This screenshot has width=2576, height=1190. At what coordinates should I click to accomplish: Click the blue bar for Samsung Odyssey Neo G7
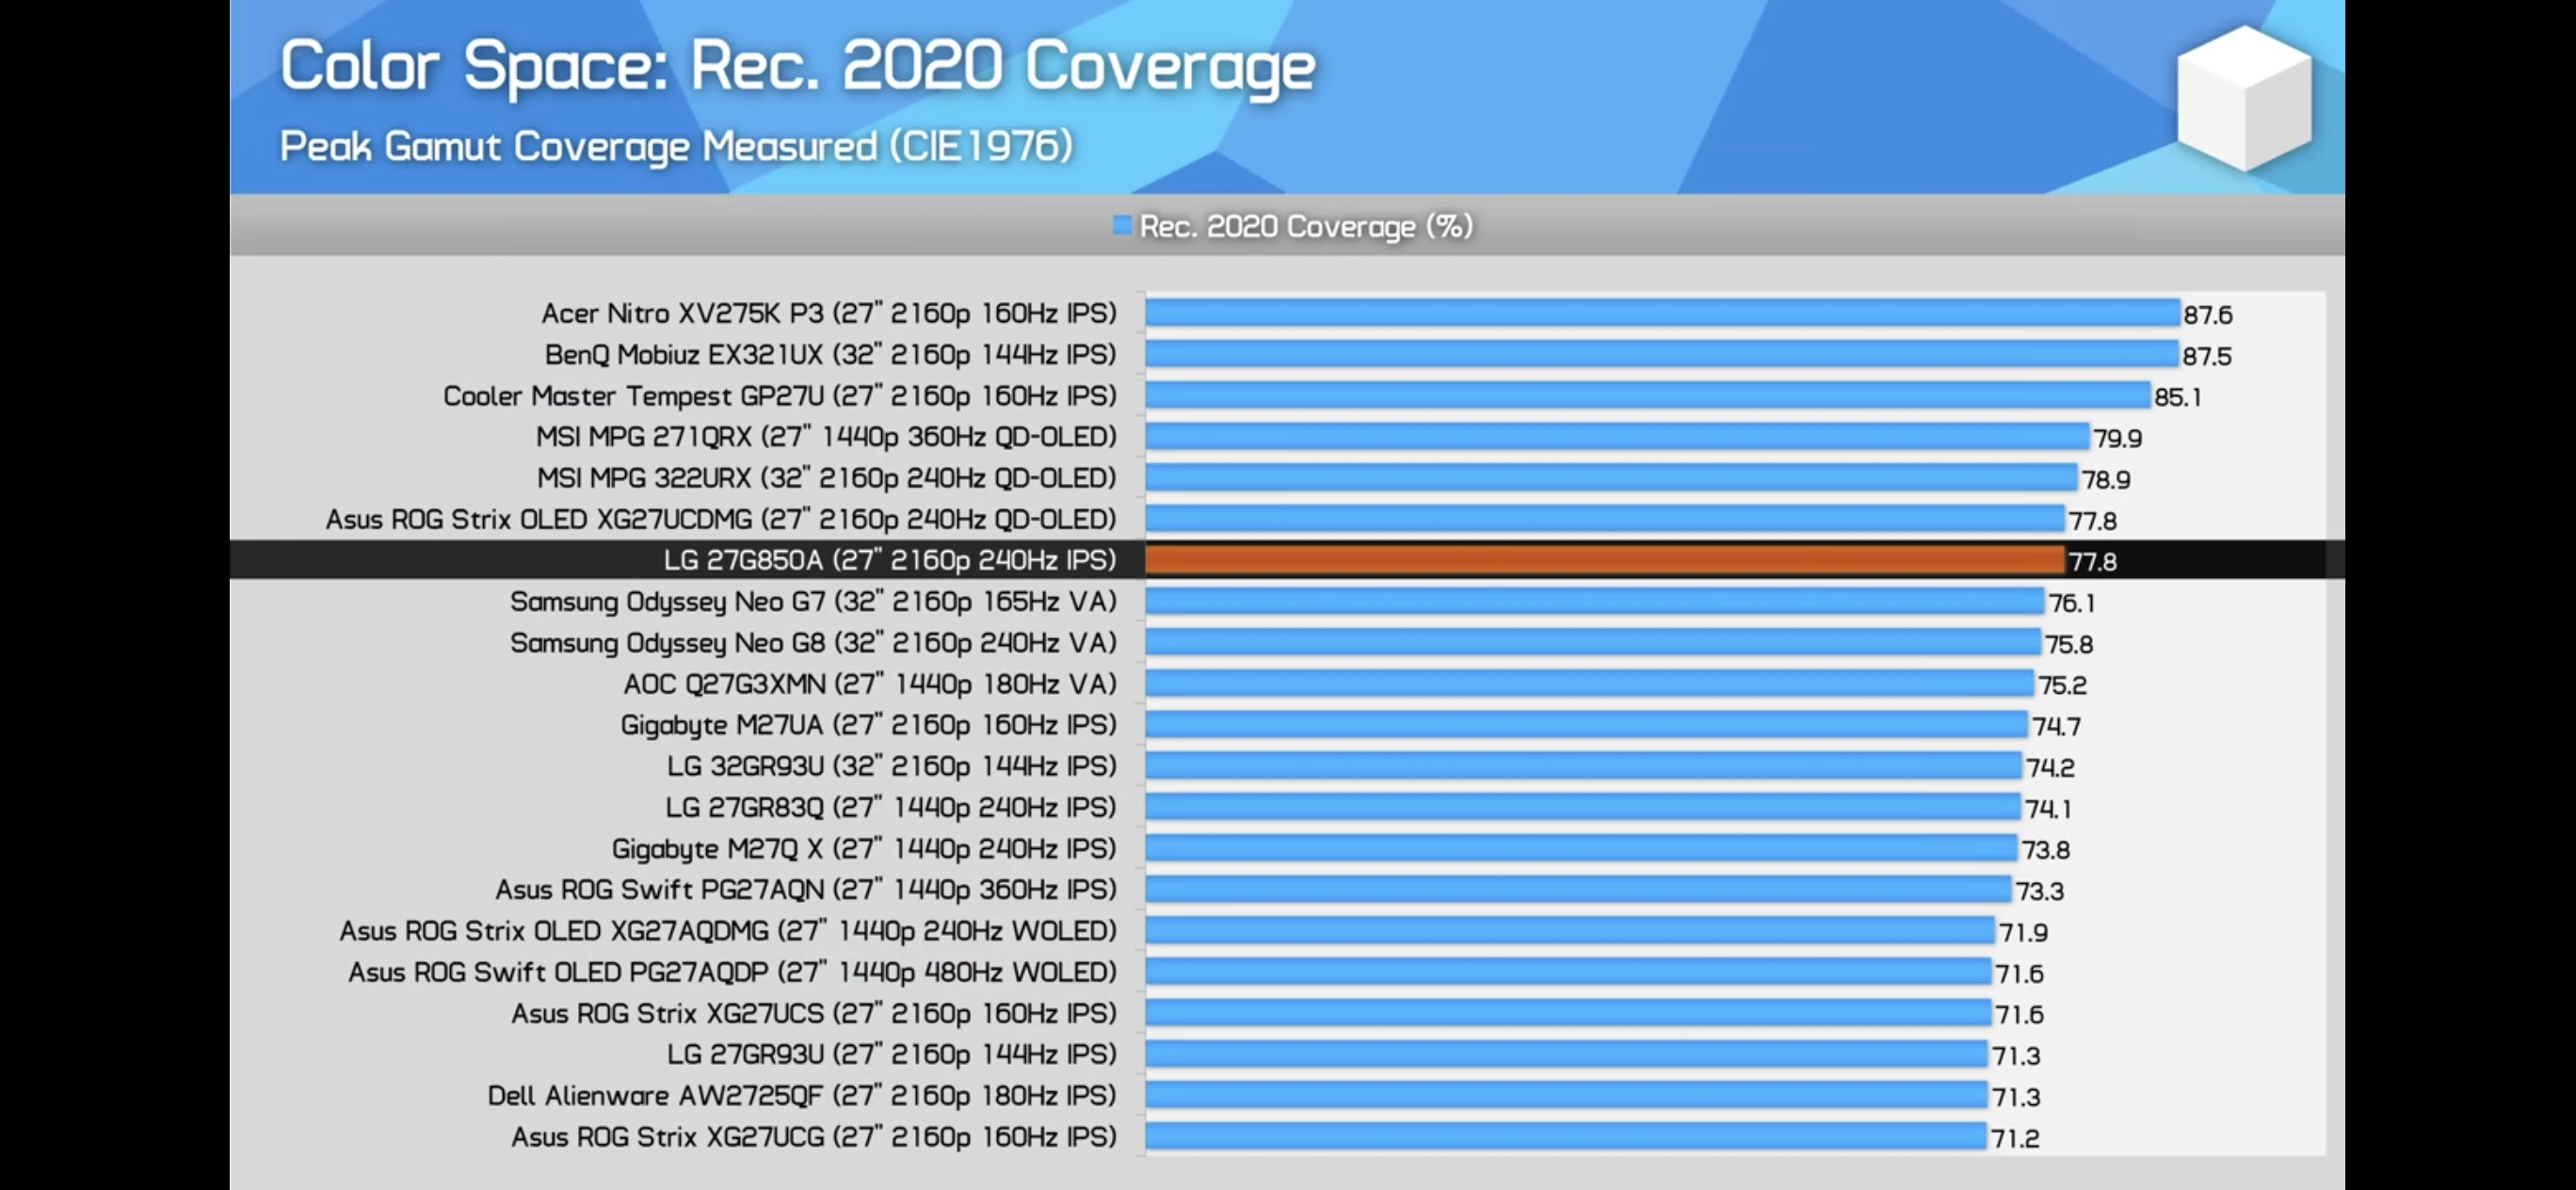pos(1595,601)
